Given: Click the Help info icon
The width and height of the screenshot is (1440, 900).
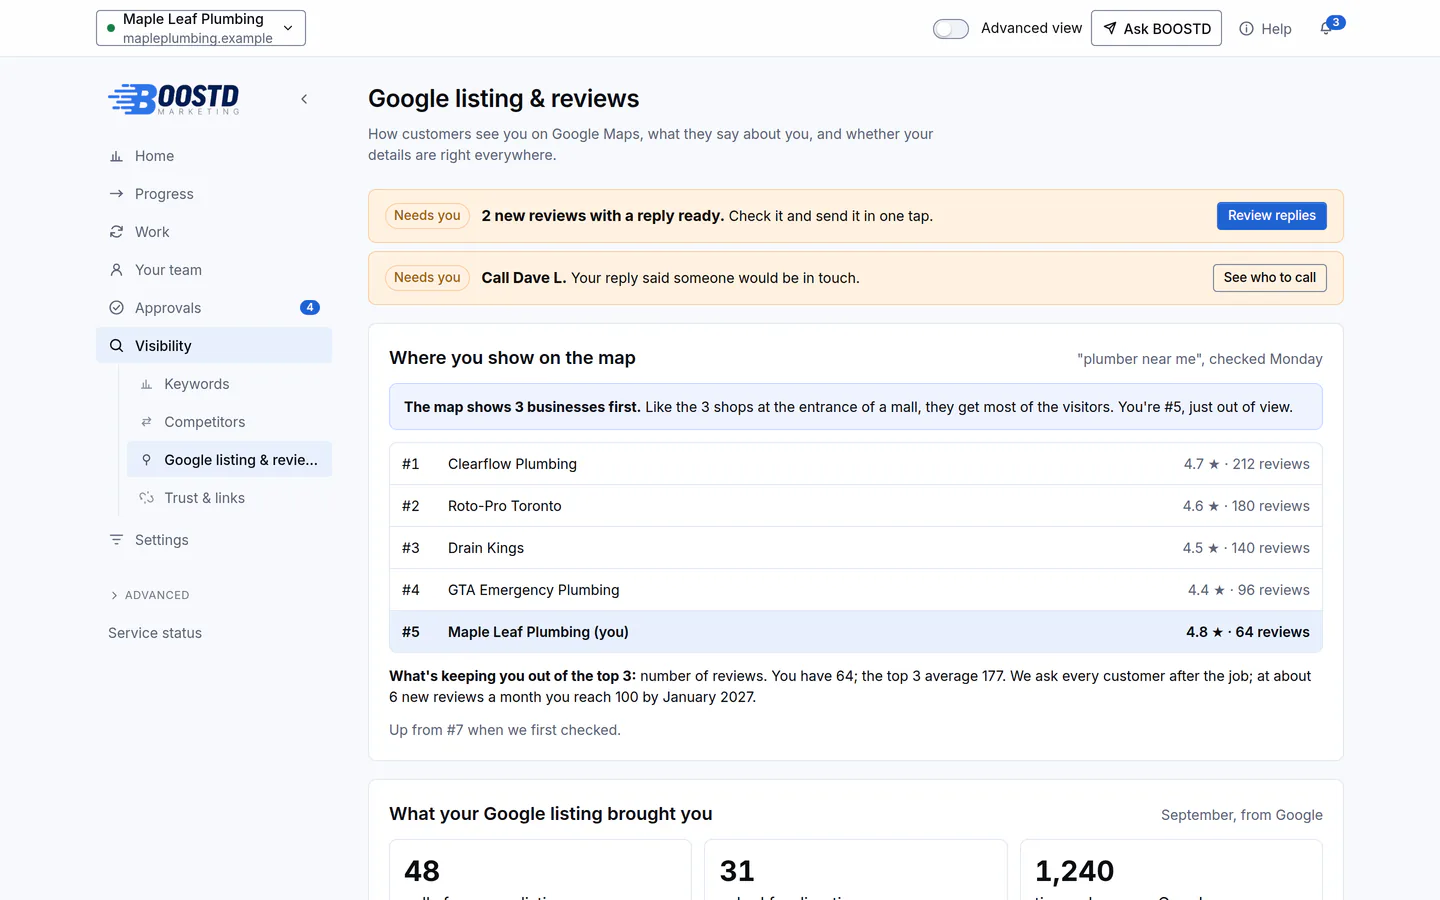Looking at the screenshot, I should 1246,29.
